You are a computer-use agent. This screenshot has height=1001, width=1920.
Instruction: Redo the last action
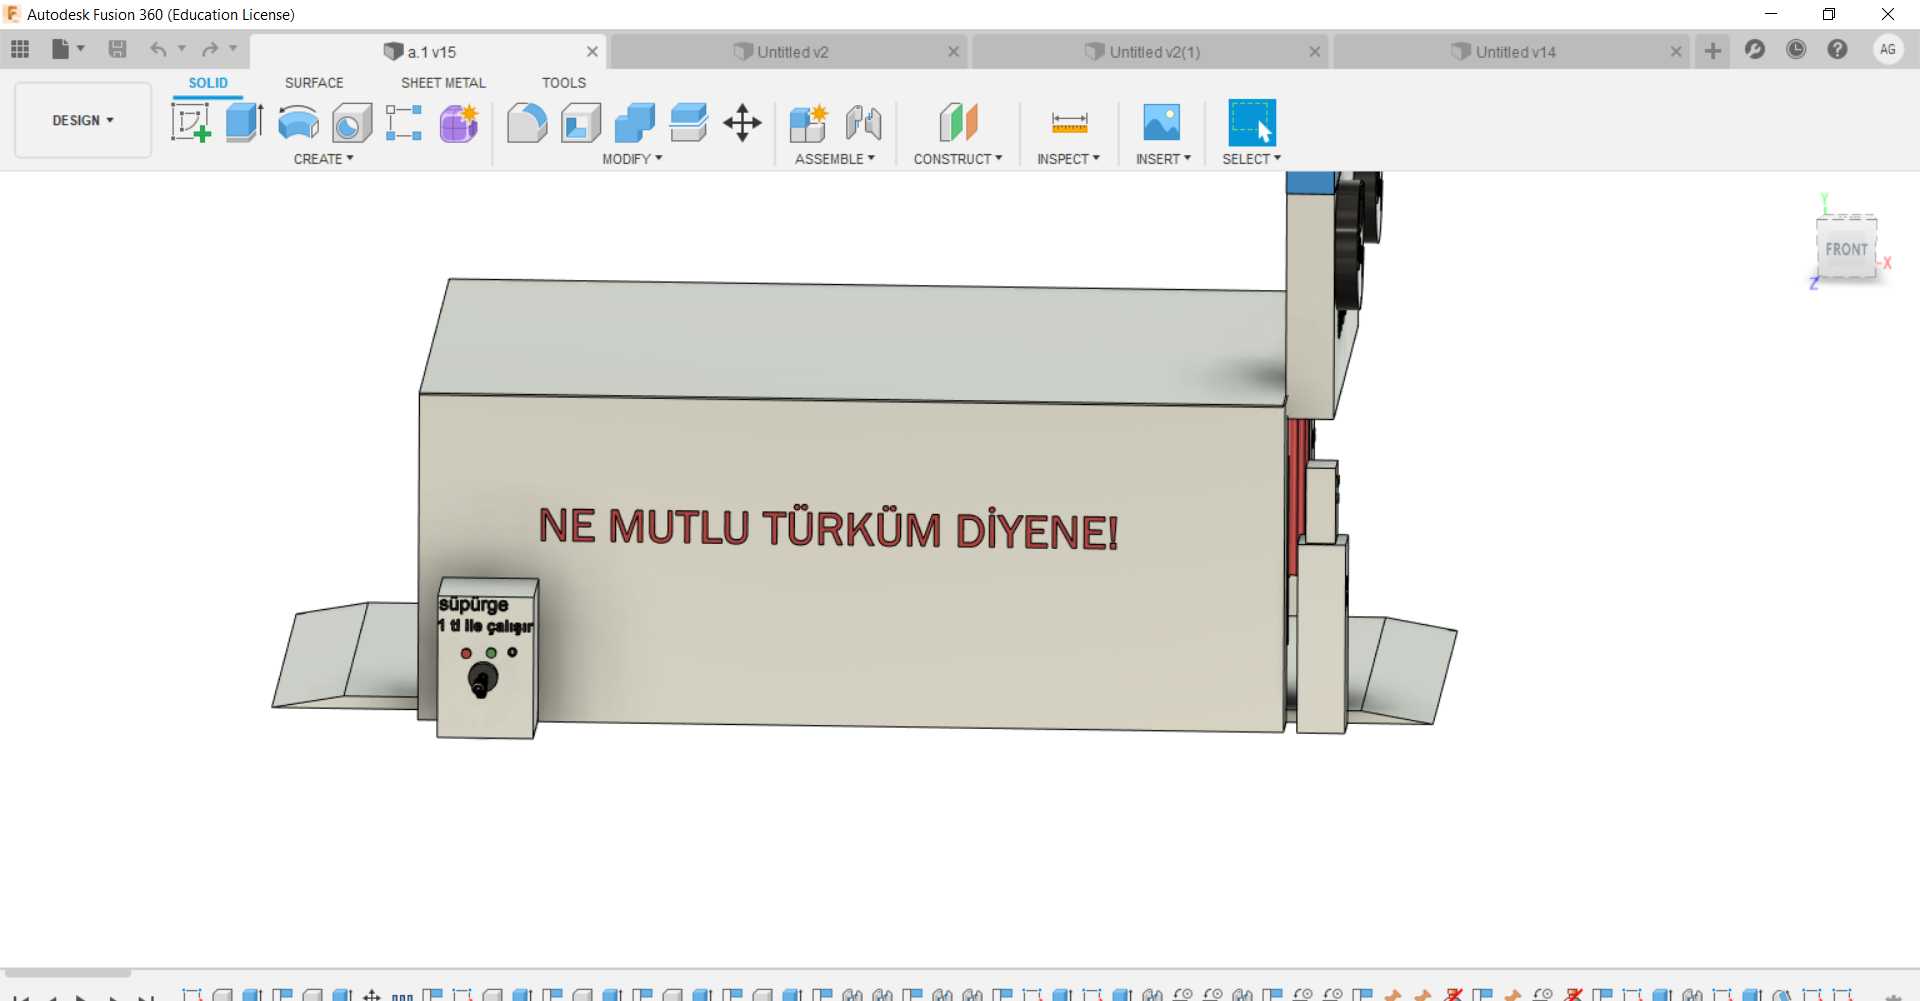[210, 49]
